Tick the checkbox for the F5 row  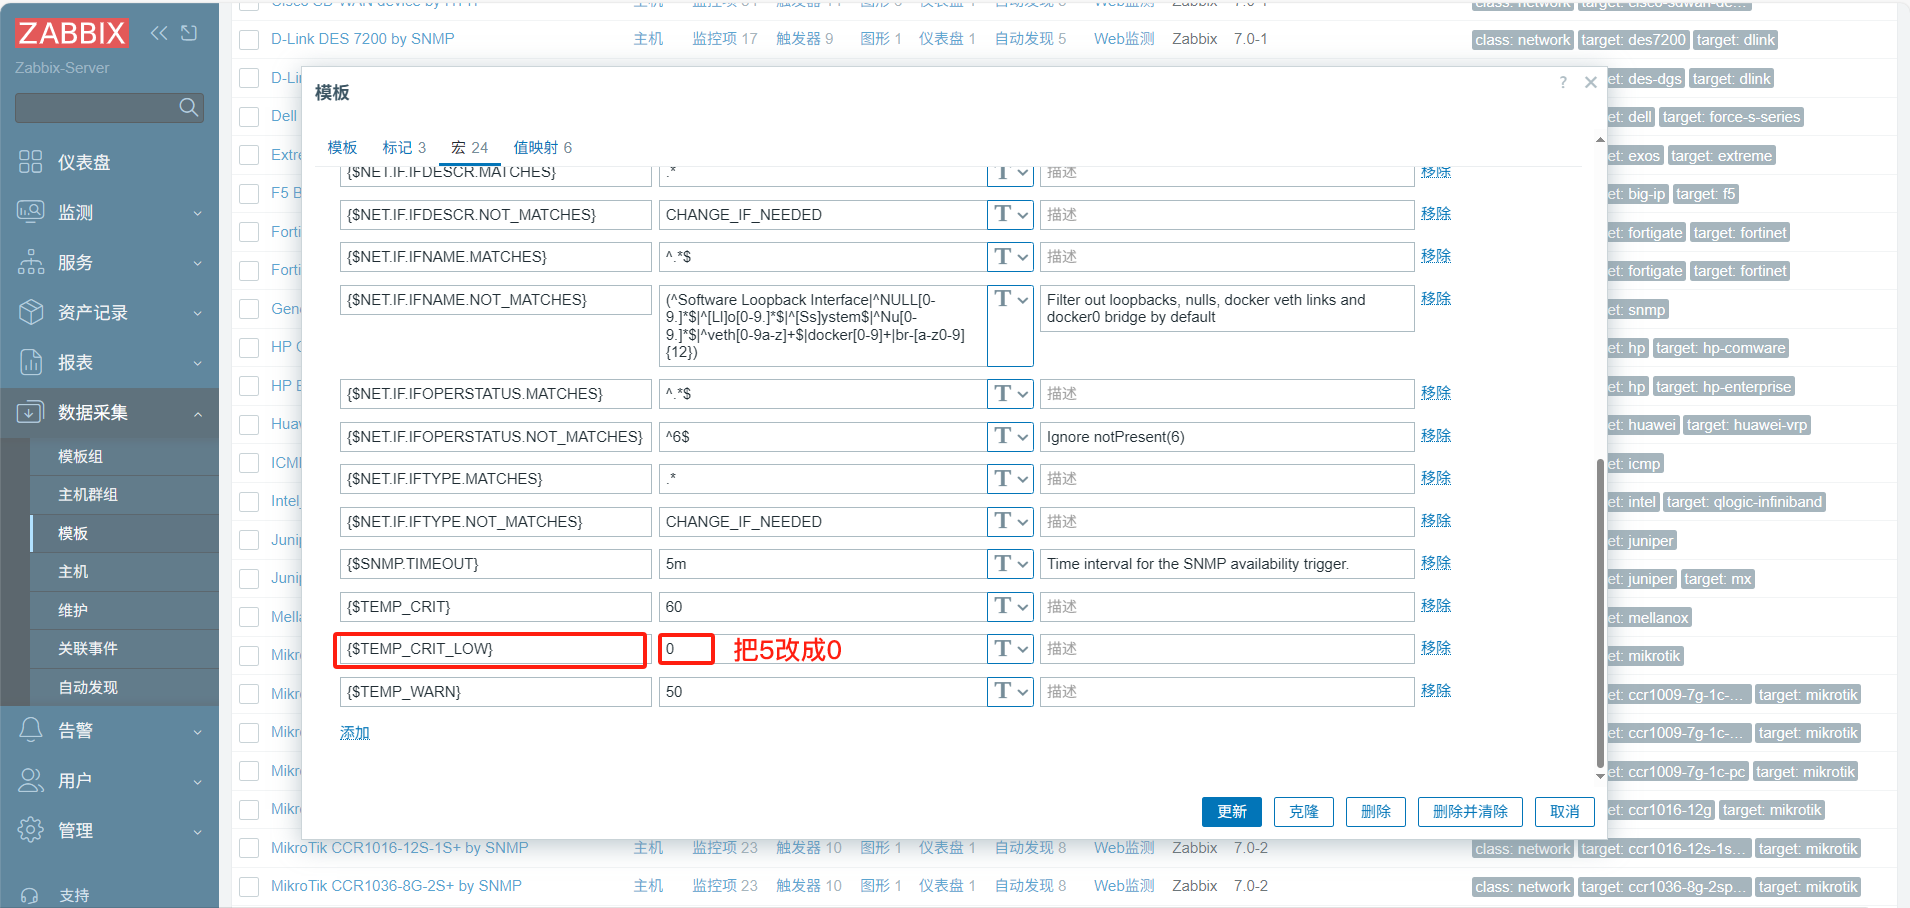[249, 194]
